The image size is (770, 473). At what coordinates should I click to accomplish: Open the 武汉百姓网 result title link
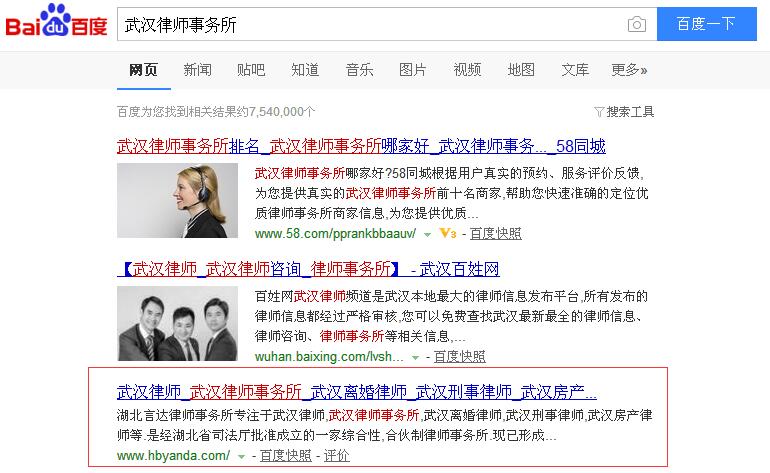tap(308, 269)
